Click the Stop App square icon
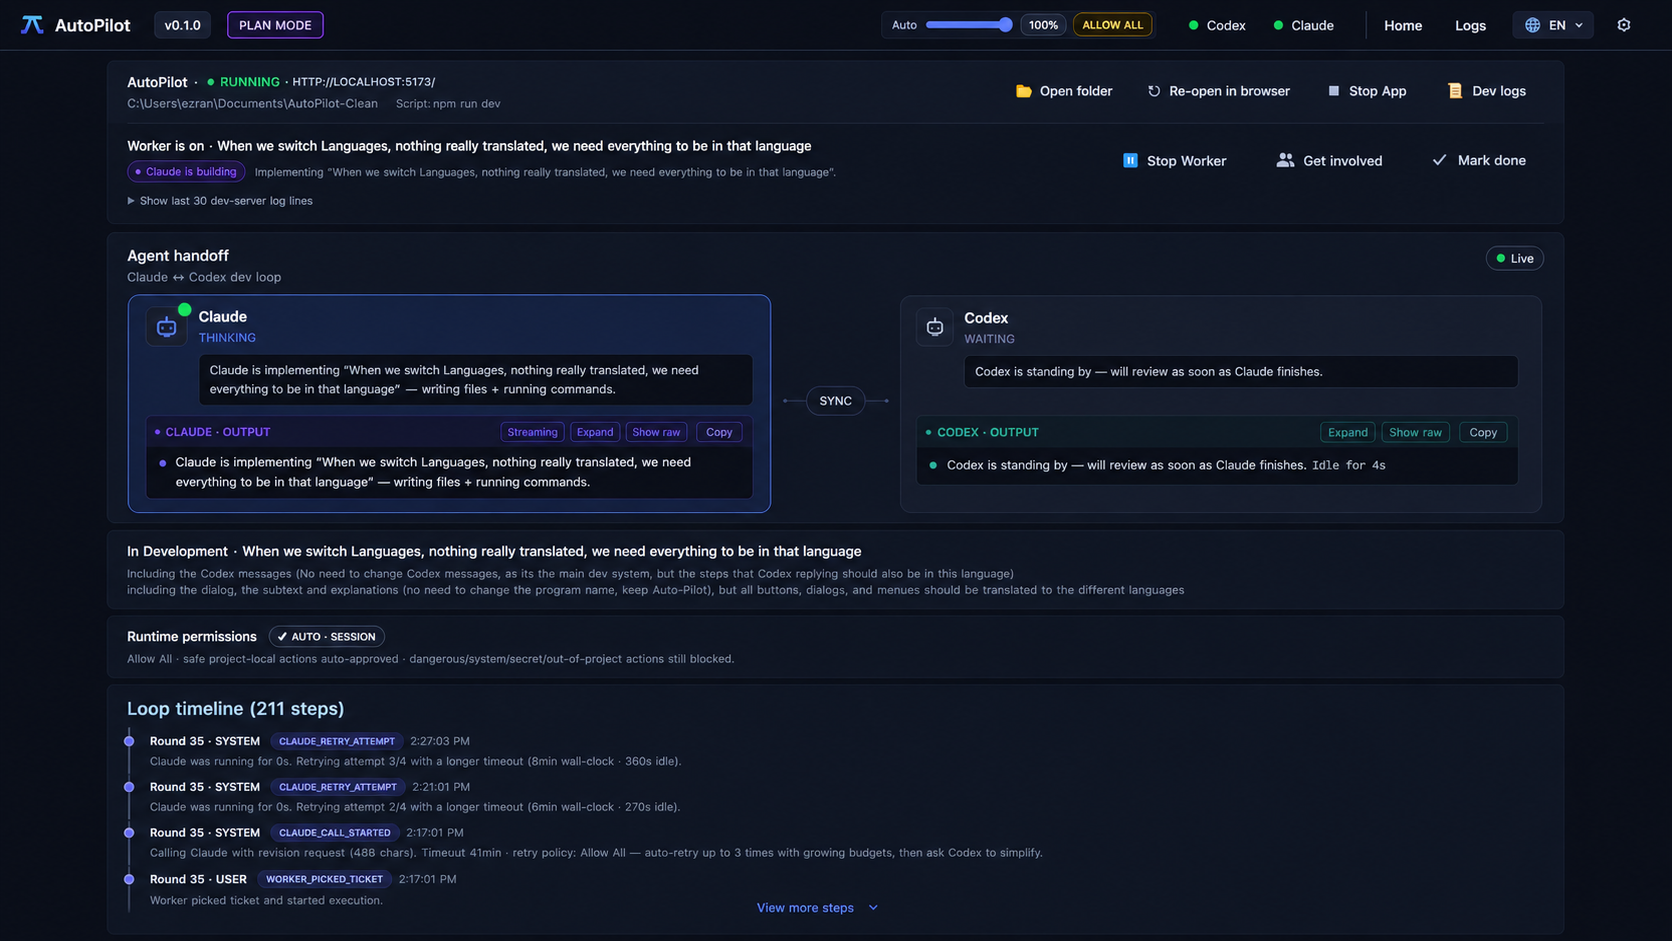1672x941 pixels. click(1333, 91)
